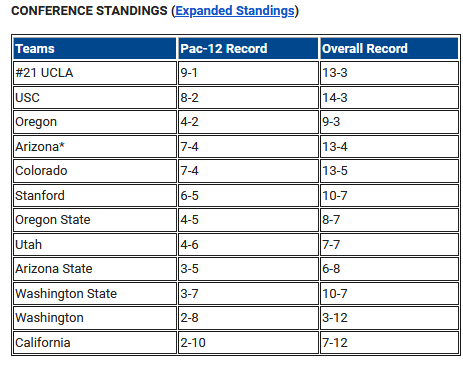Click the Stanford team cell

pos(95,196)
